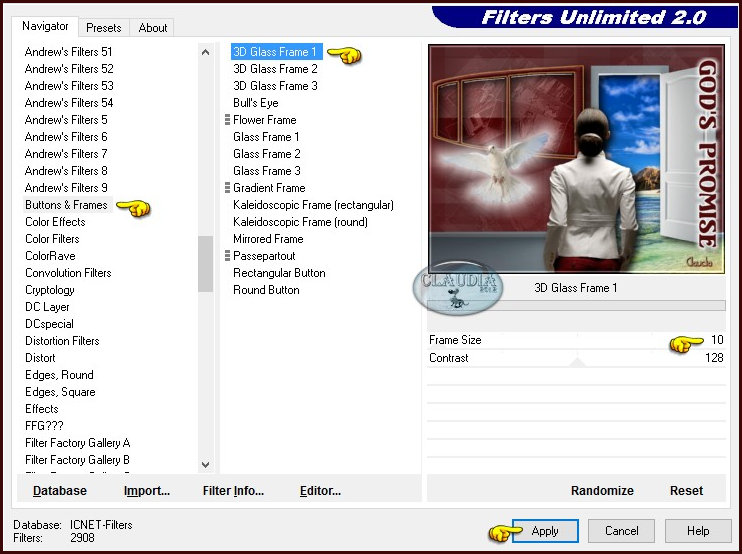742x554 pixels.
Task: Select Cryptology category
Action: pyautogui.click(x=50, y=290)
